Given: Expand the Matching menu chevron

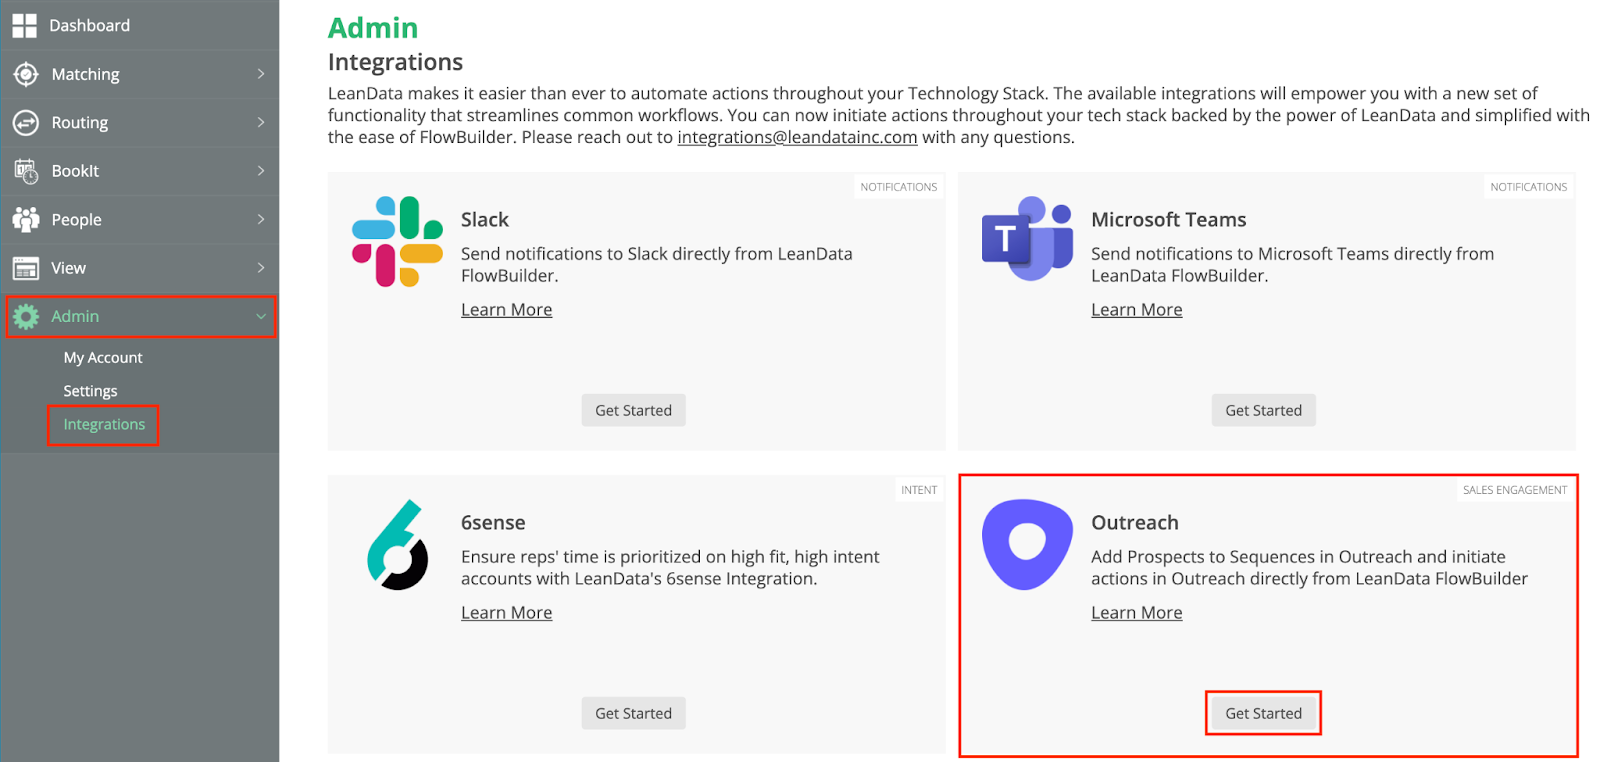Looking at the screenshot, I should pyautogui.click(x=261, y=74).
